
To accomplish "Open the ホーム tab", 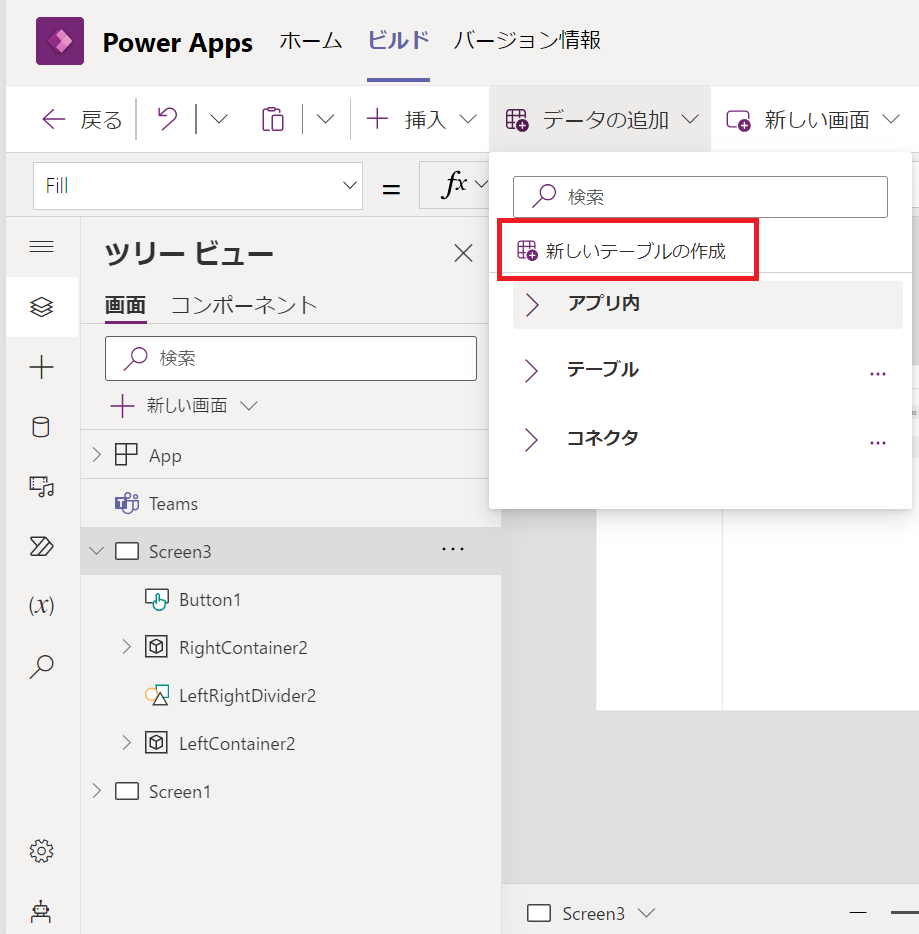I will click(x=310, y=41).
